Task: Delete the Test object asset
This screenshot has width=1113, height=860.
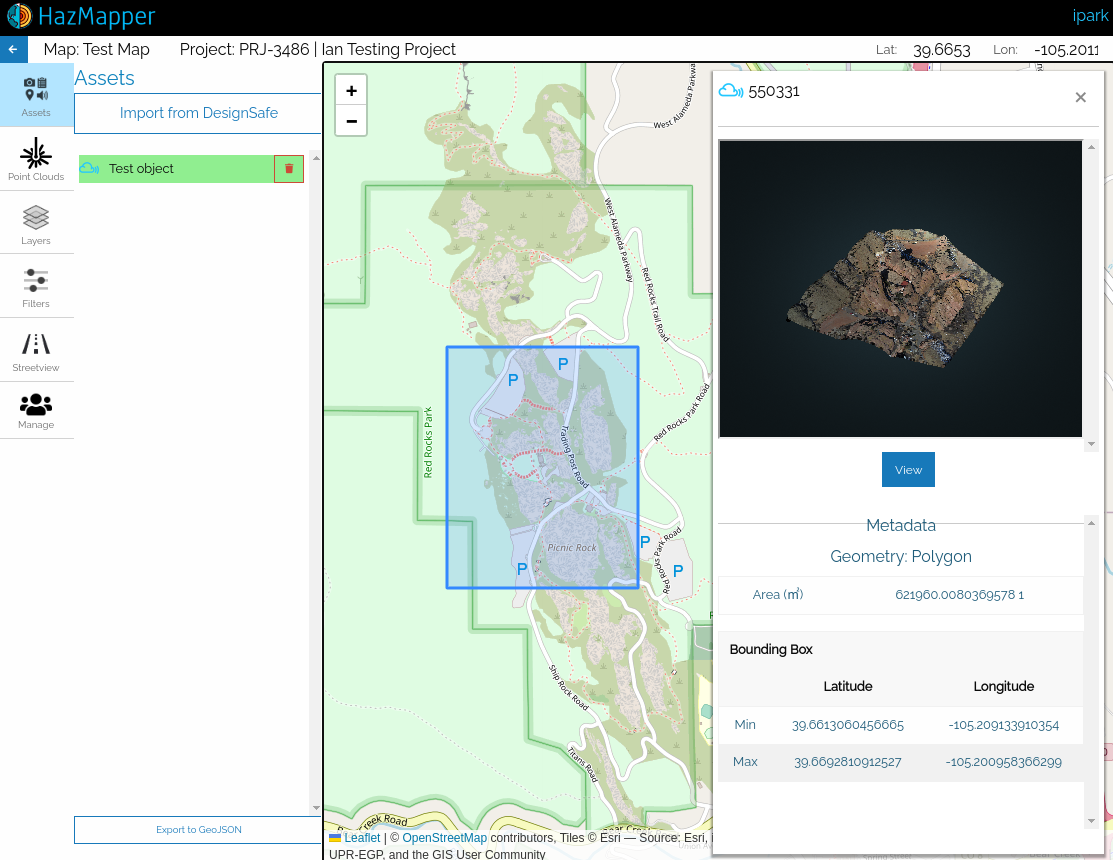Action: pyautogui.click(x=289, y=169)
